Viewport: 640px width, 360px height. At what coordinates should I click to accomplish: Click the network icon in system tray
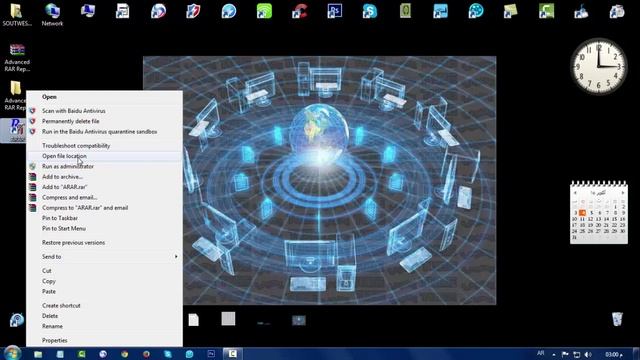click(x=577, y=354)
